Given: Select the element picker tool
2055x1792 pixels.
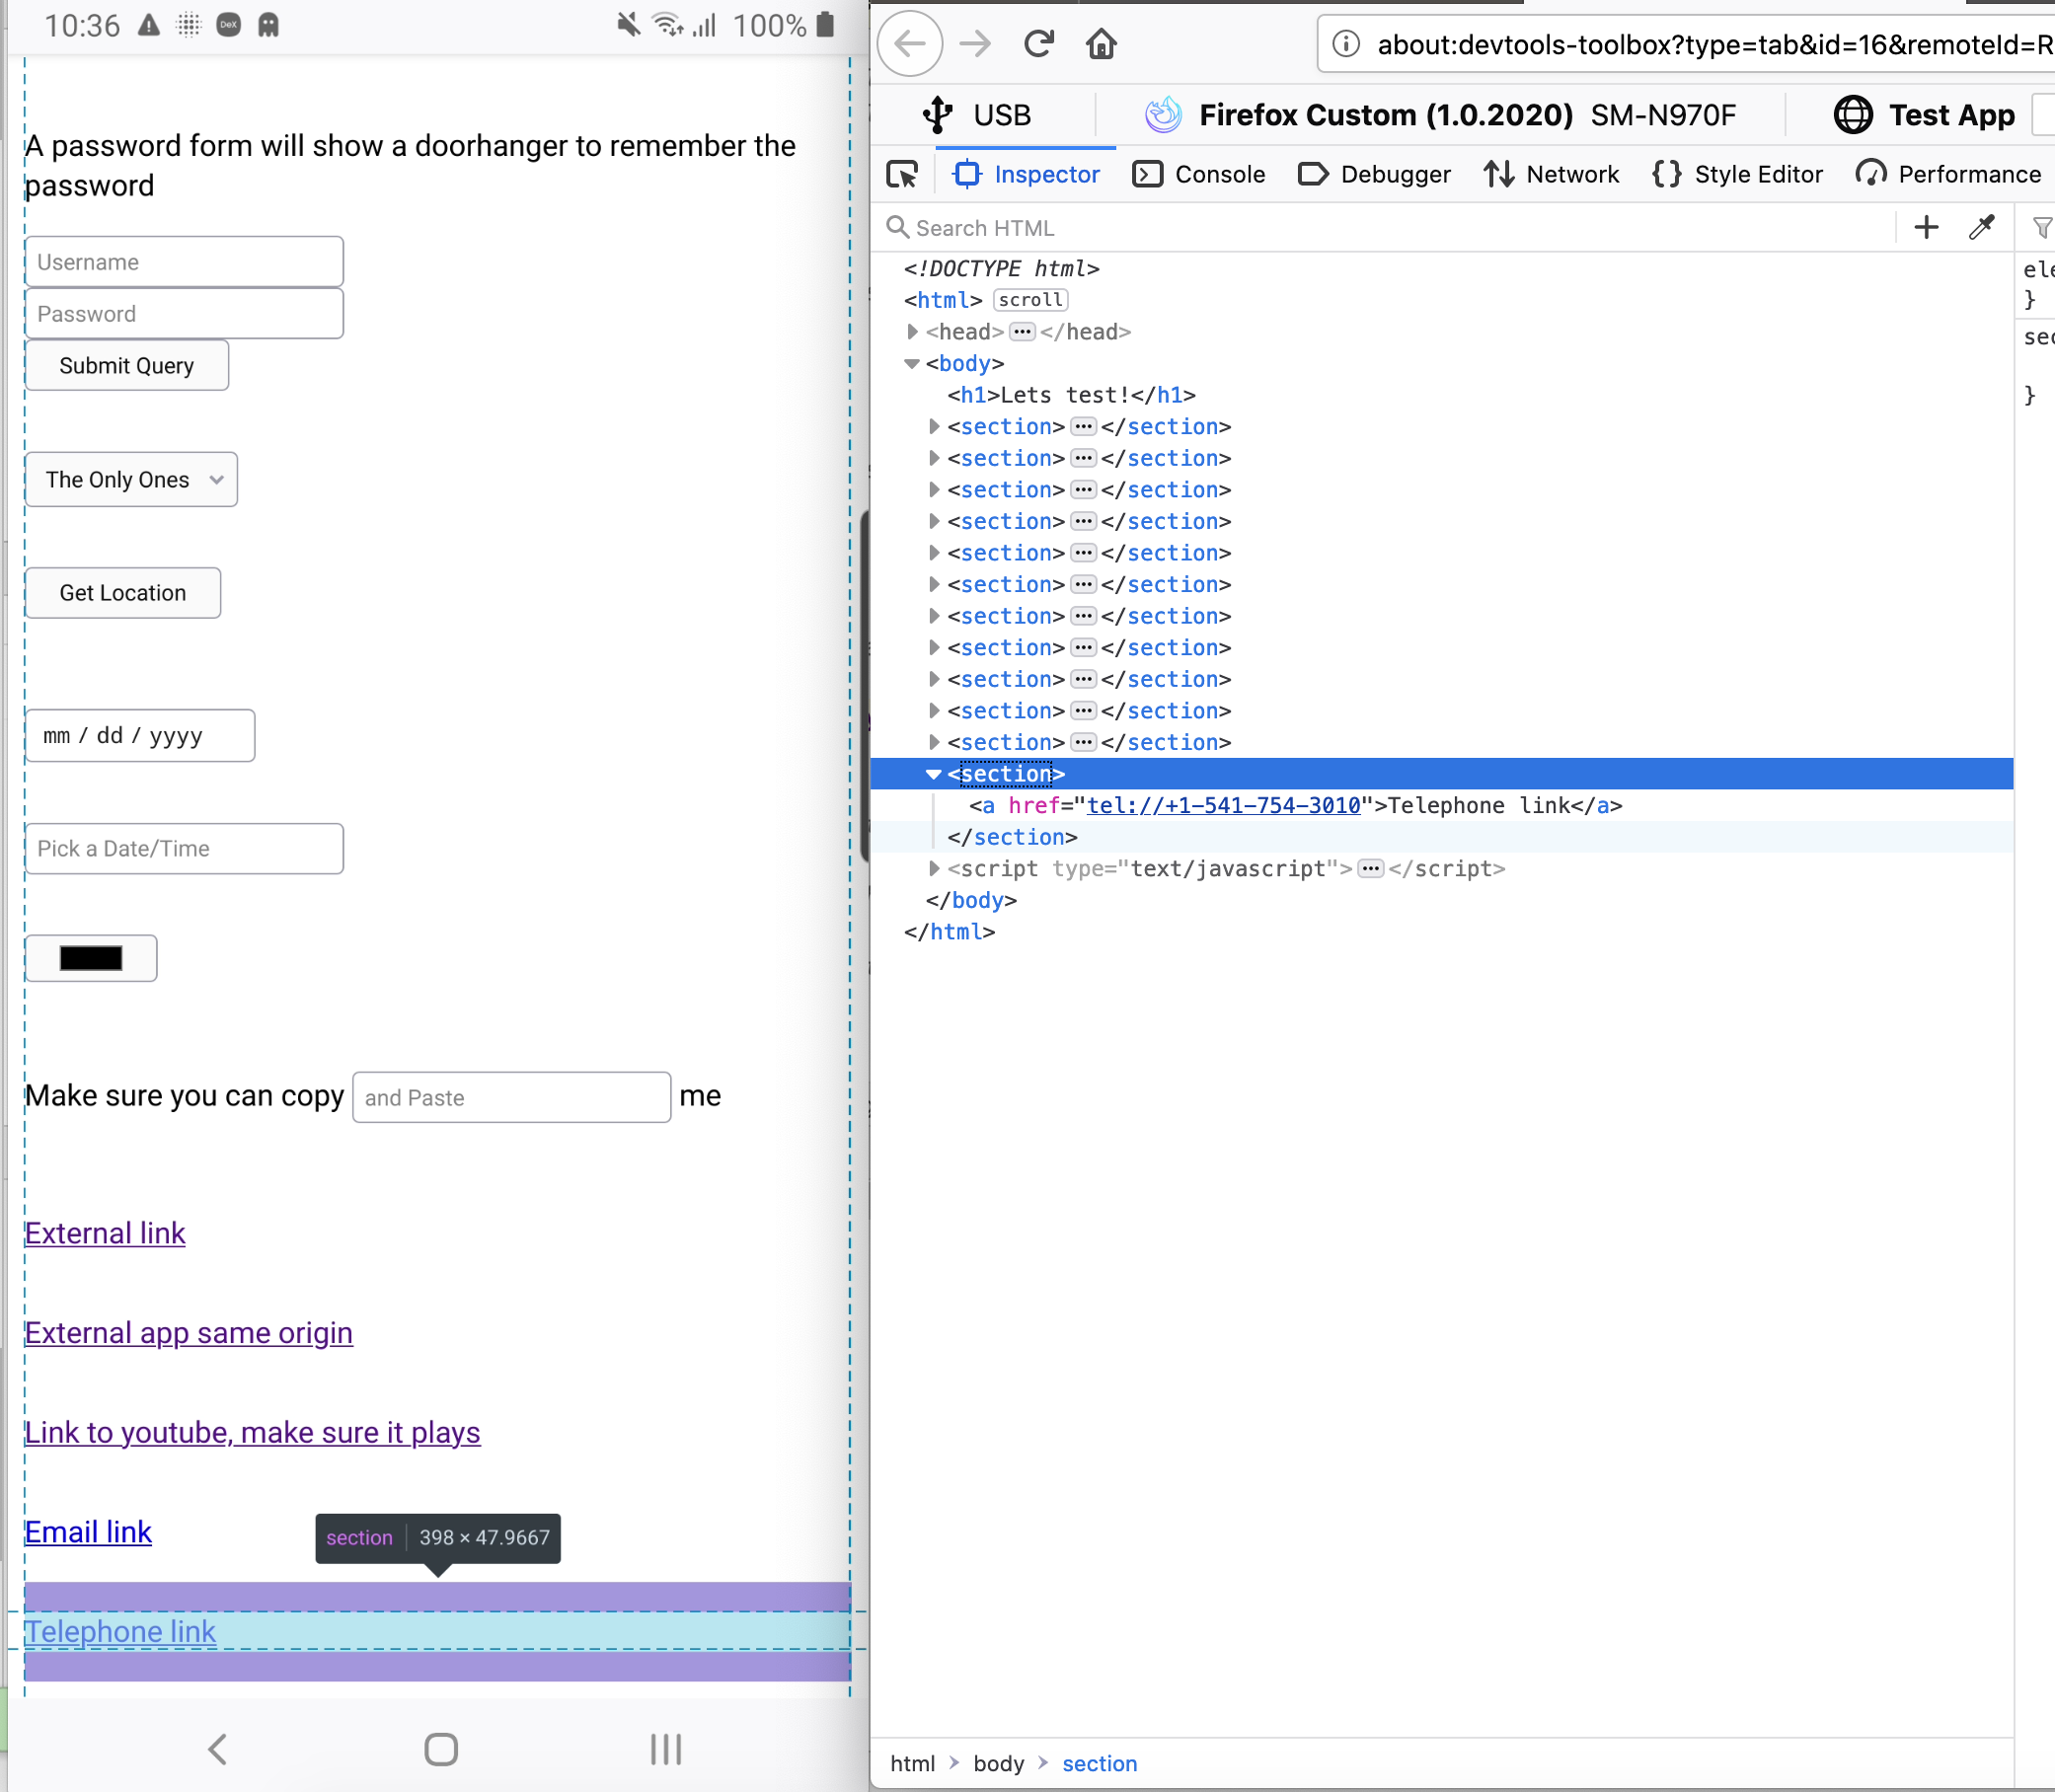Looking at the screenshot, I should point(901,174).
